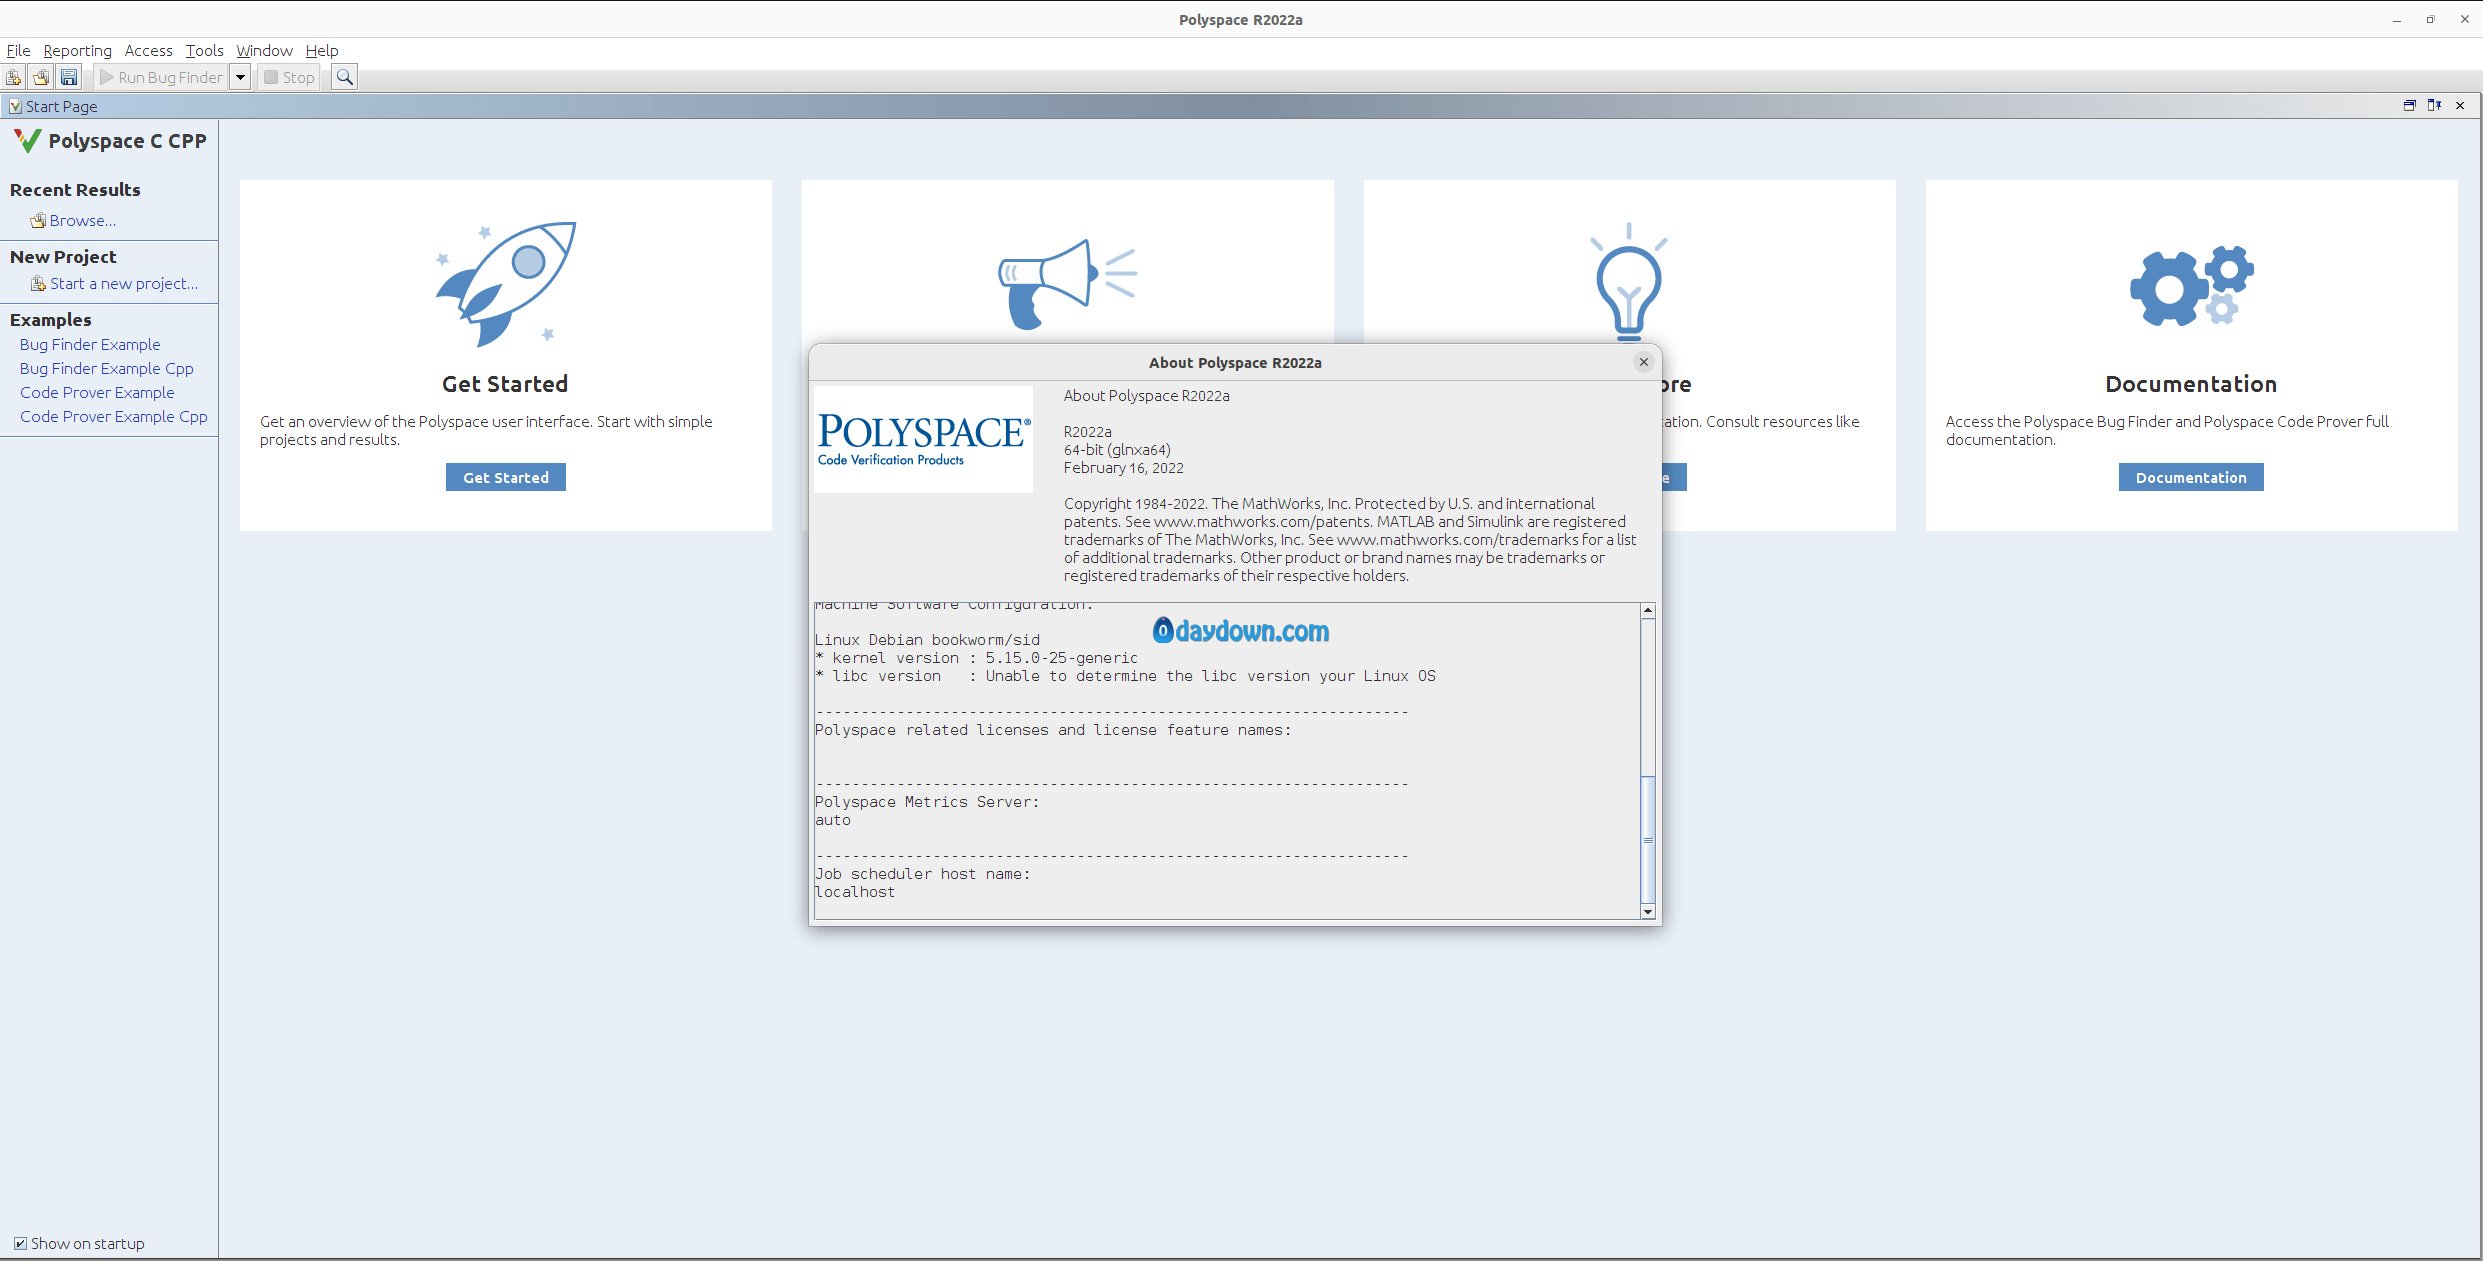Click the Polyspace logo in About dialog
Image resolution: width=2483 pixels, height=1261 pixels.
tap(923, 439)
